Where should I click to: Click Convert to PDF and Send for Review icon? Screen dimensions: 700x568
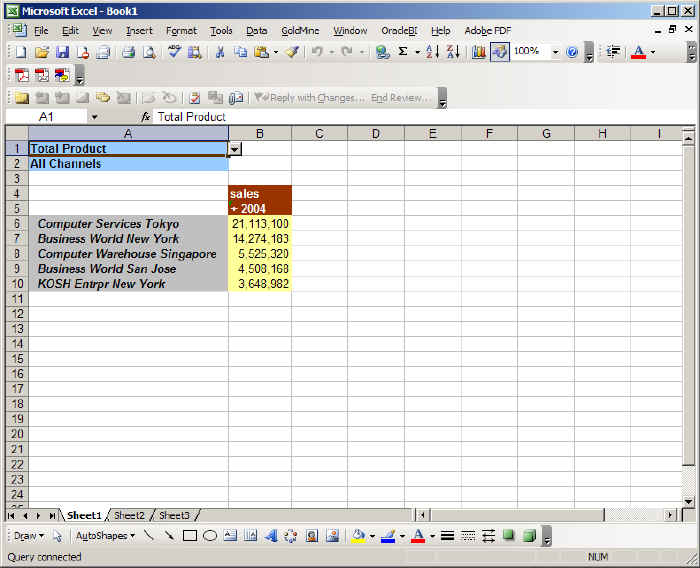pyautogui.click(x=62, y=75)
